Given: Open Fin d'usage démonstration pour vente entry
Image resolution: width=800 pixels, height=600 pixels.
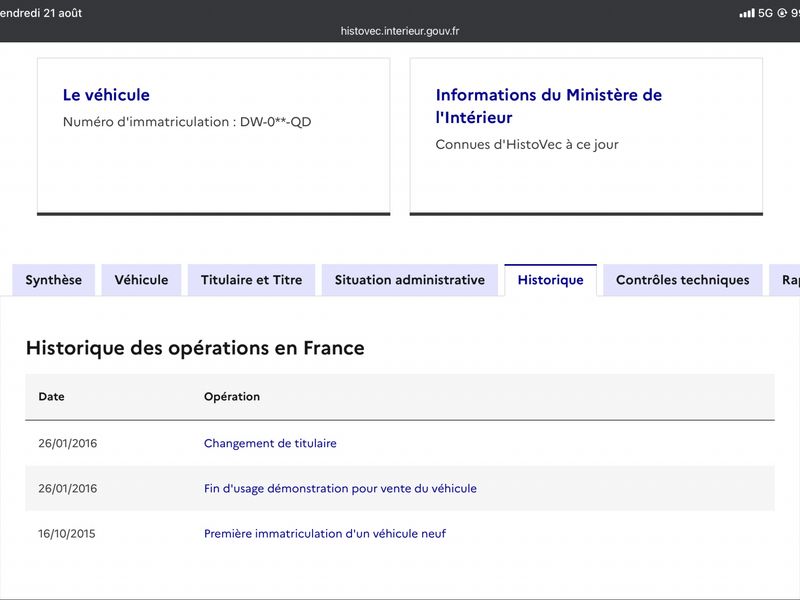Looking at the screenshot, I should [x=340, y=488].
